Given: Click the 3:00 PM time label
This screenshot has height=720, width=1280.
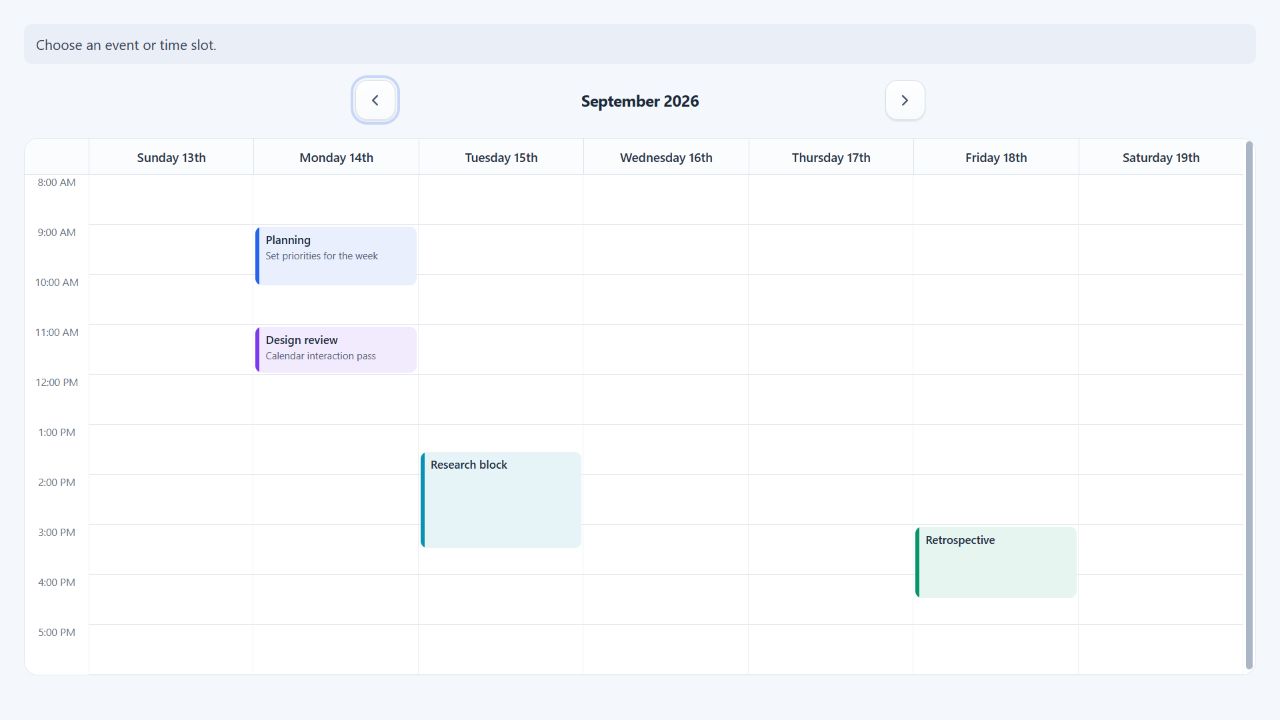Looking at the screenshot, I should (57, 533).
